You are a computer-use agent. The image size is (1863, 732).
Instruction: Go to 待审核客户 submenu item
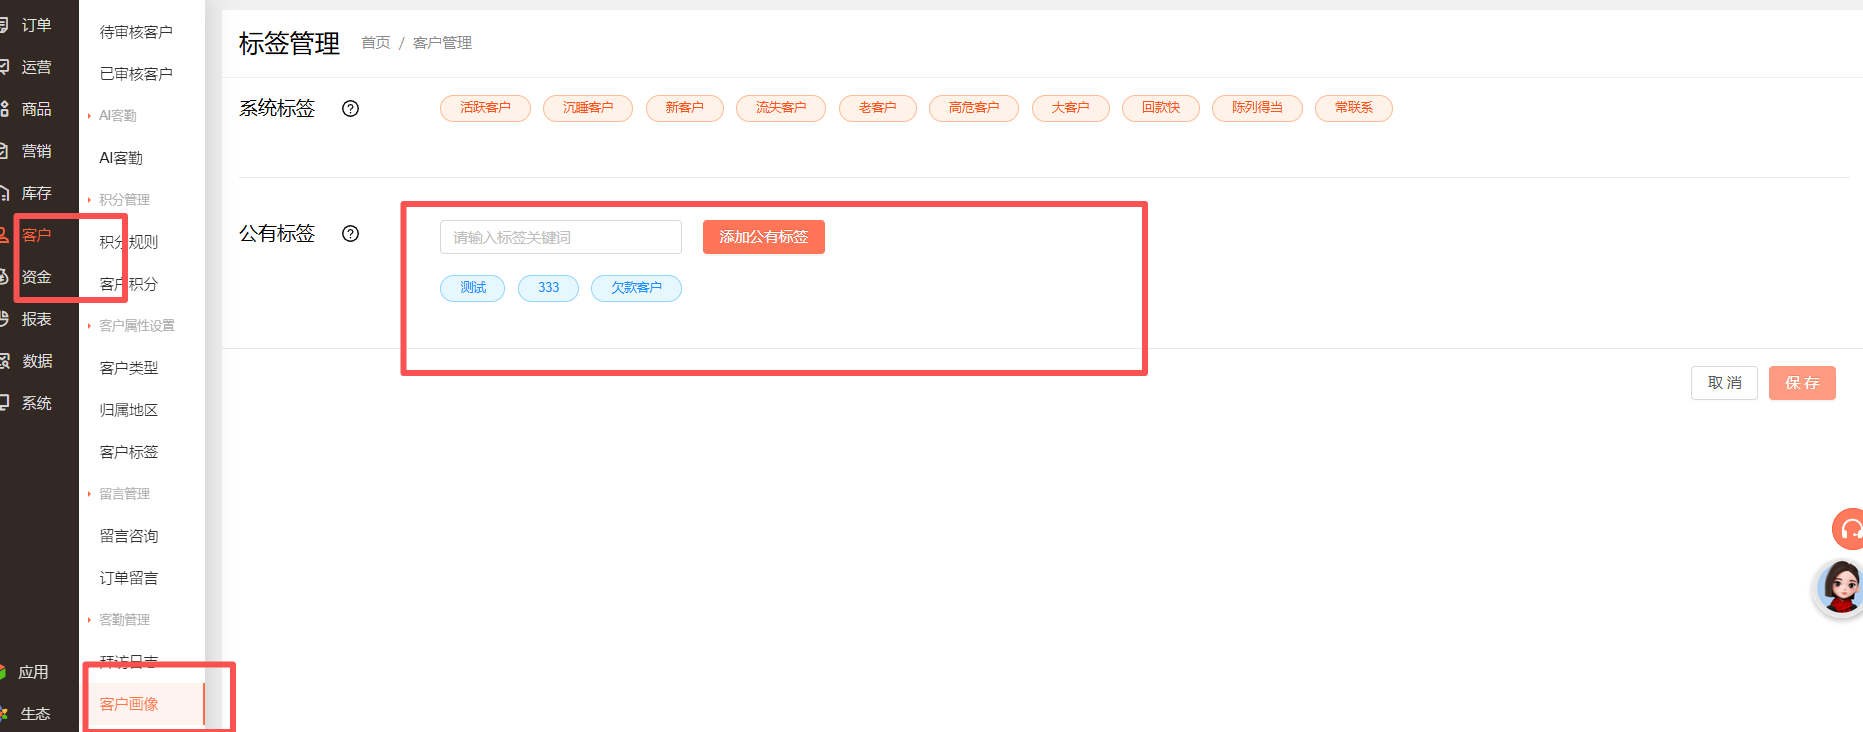pyautogui.click(x=136, y=32)
